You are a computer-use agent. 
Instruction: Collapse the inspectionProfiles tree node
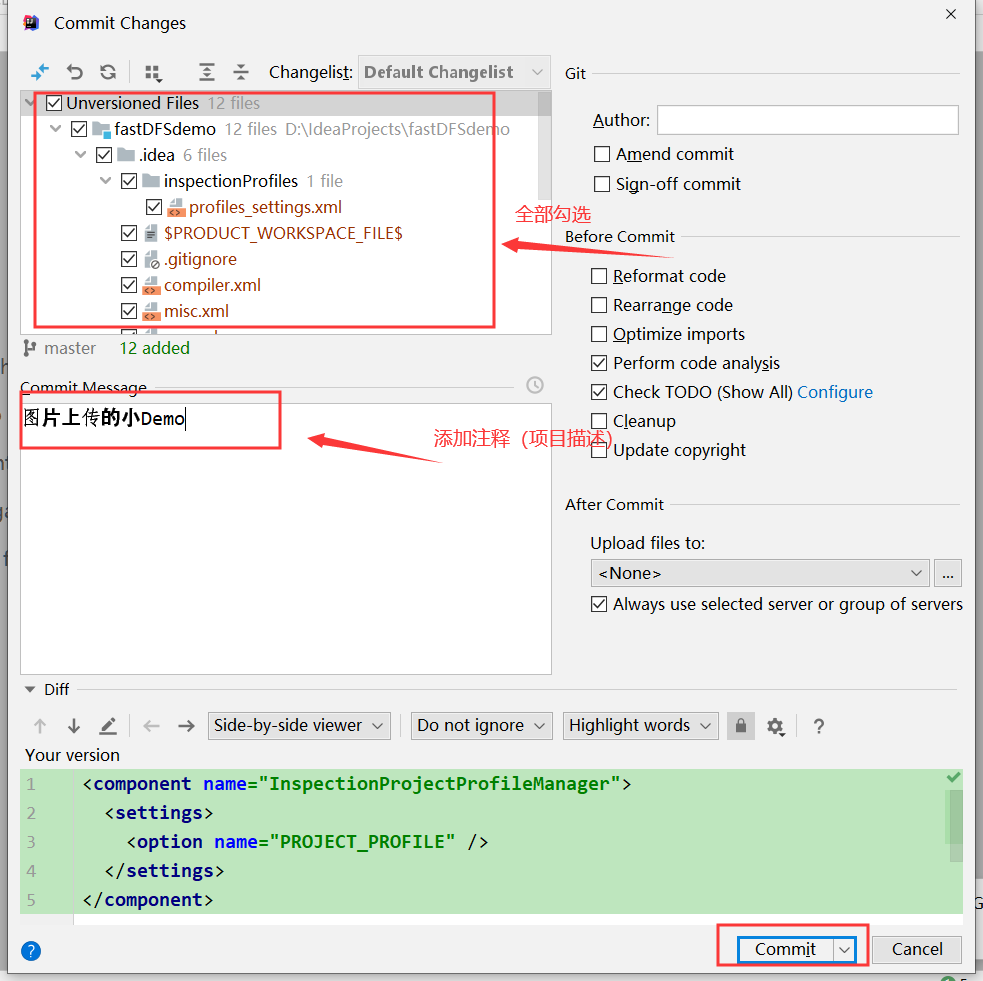pyautogui.click(x=105, y=181)
